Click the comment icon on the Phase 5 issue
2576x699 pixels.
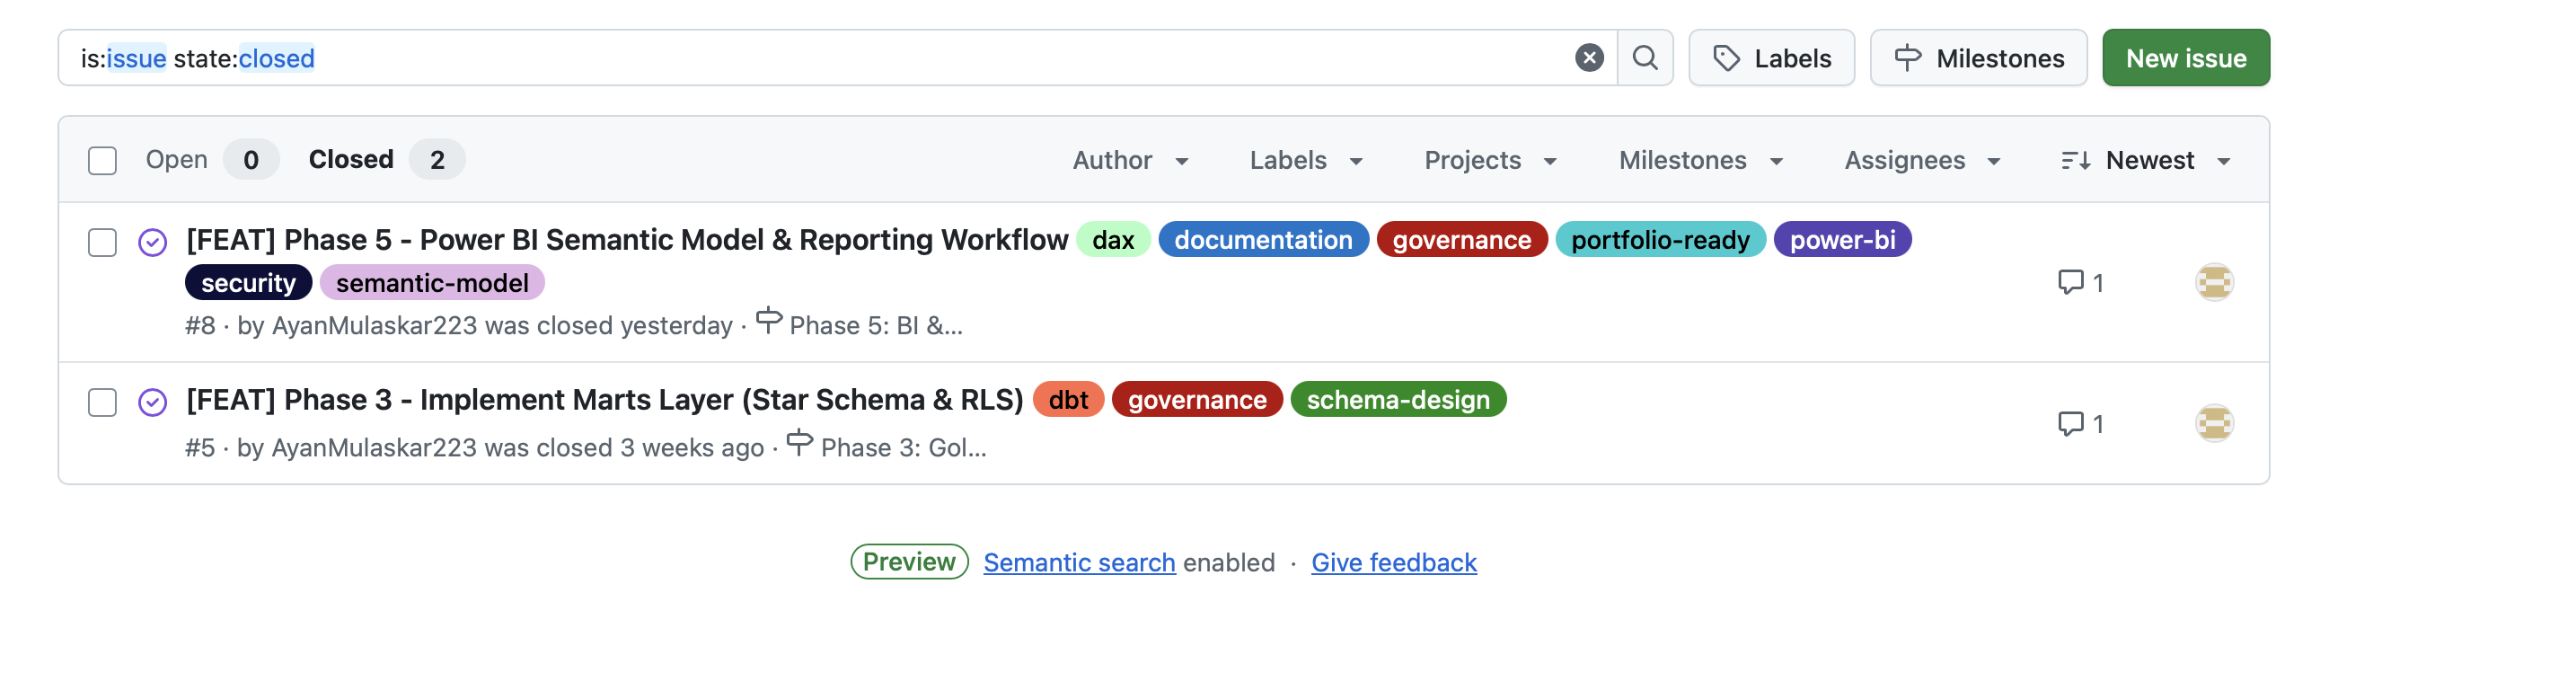[2070, 282]
